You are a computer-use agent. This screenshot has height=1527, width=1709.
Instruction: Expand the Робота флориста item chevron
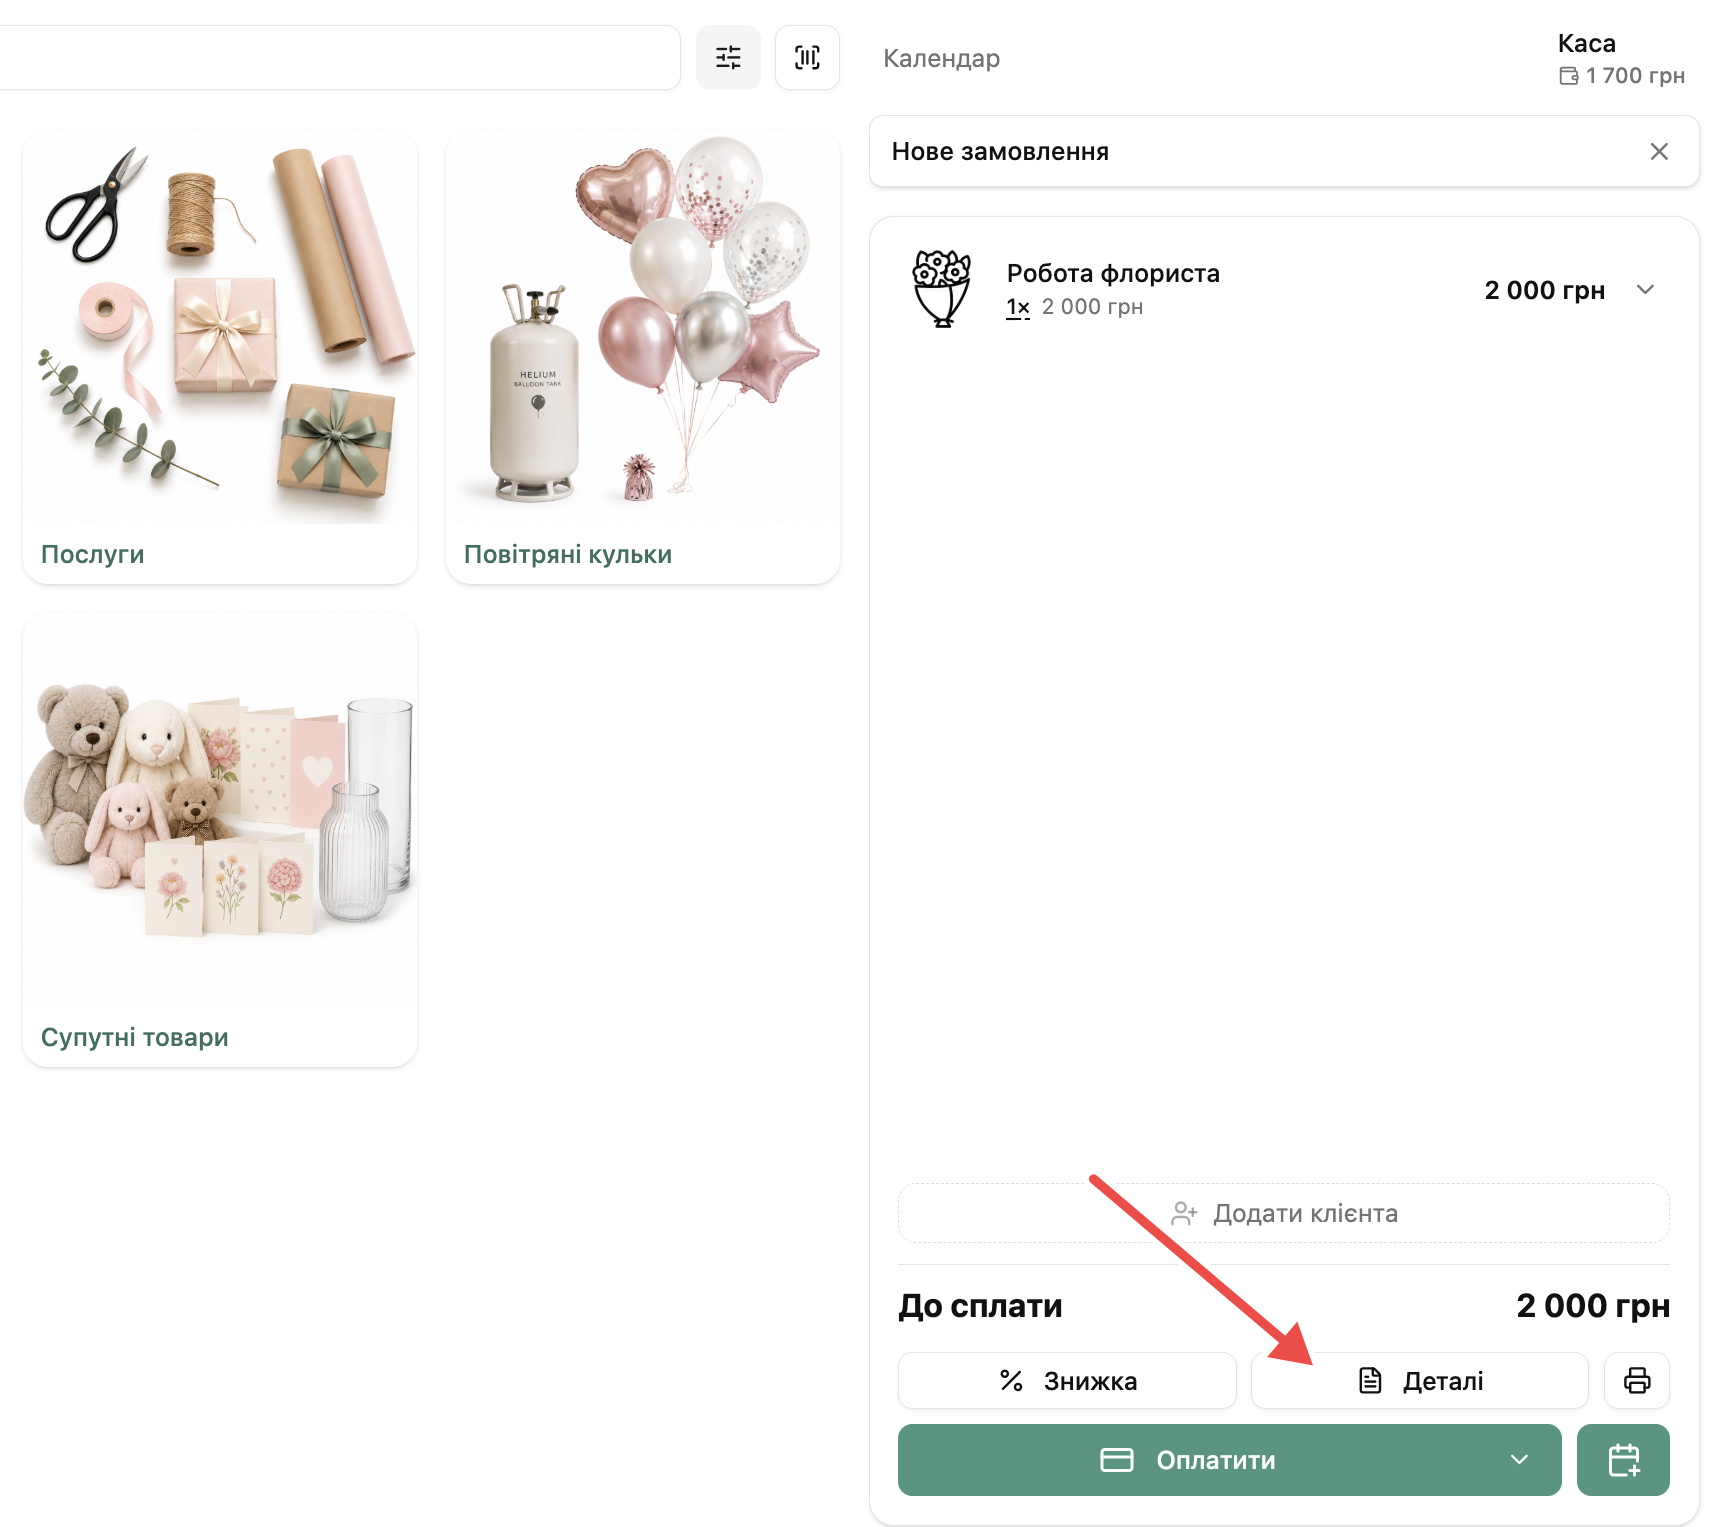[1645, 290]
